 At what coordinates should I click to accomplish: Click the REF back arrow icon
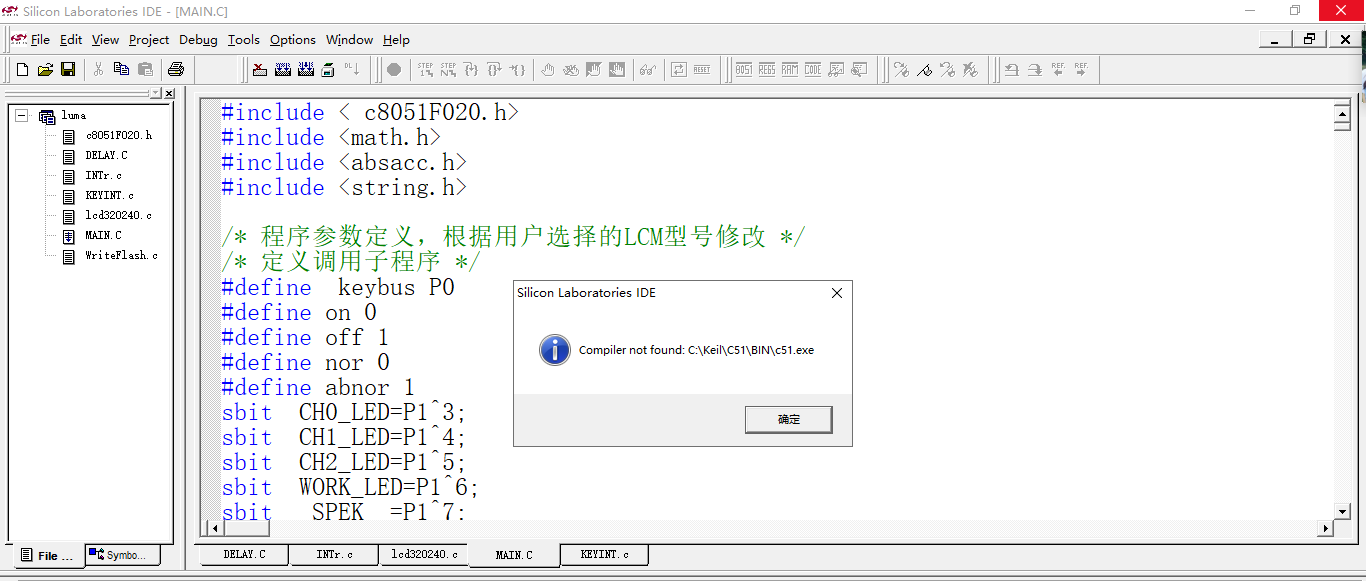(x=1058, y=70)
